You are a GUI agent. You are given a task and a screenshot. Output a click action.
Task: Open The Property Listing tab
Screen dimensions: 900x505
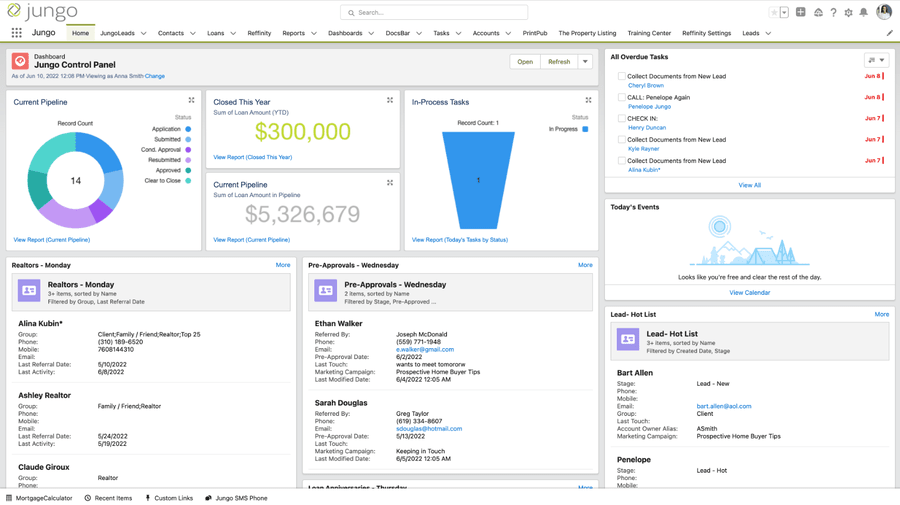click(587, 33)
